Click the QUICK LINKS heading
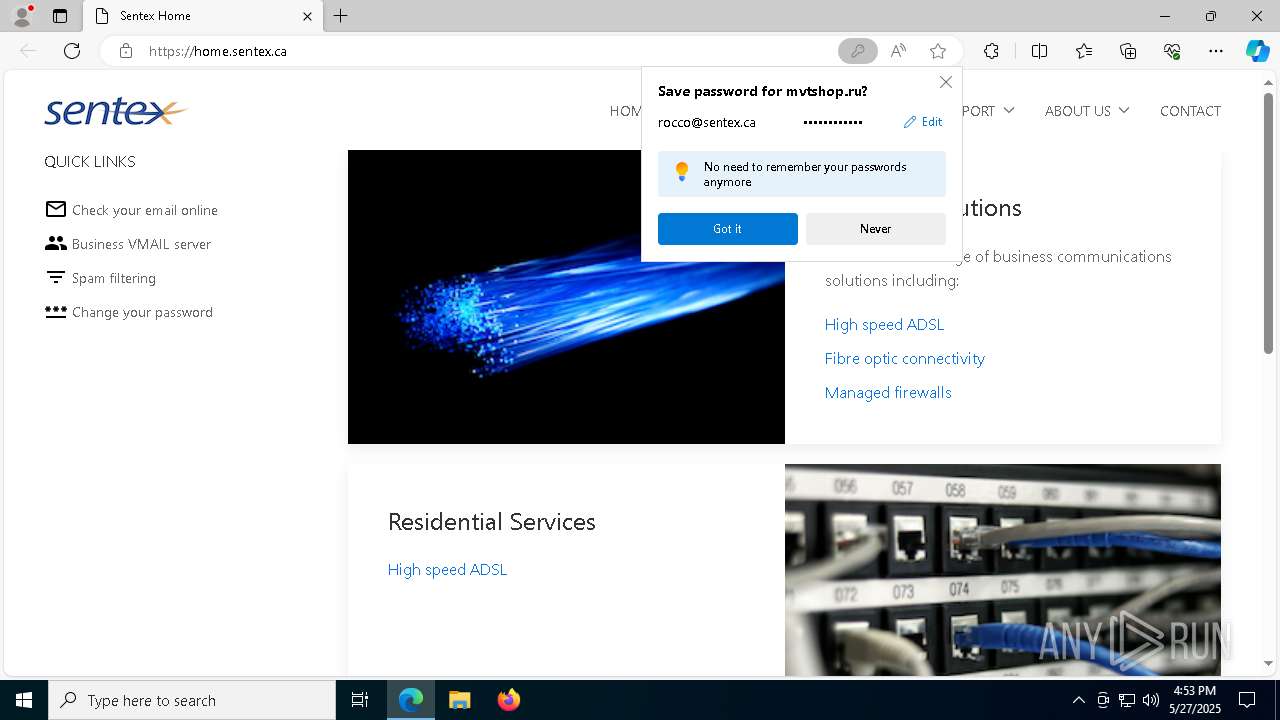Screen dimensions: 1280x720 [x=90, y=161]
